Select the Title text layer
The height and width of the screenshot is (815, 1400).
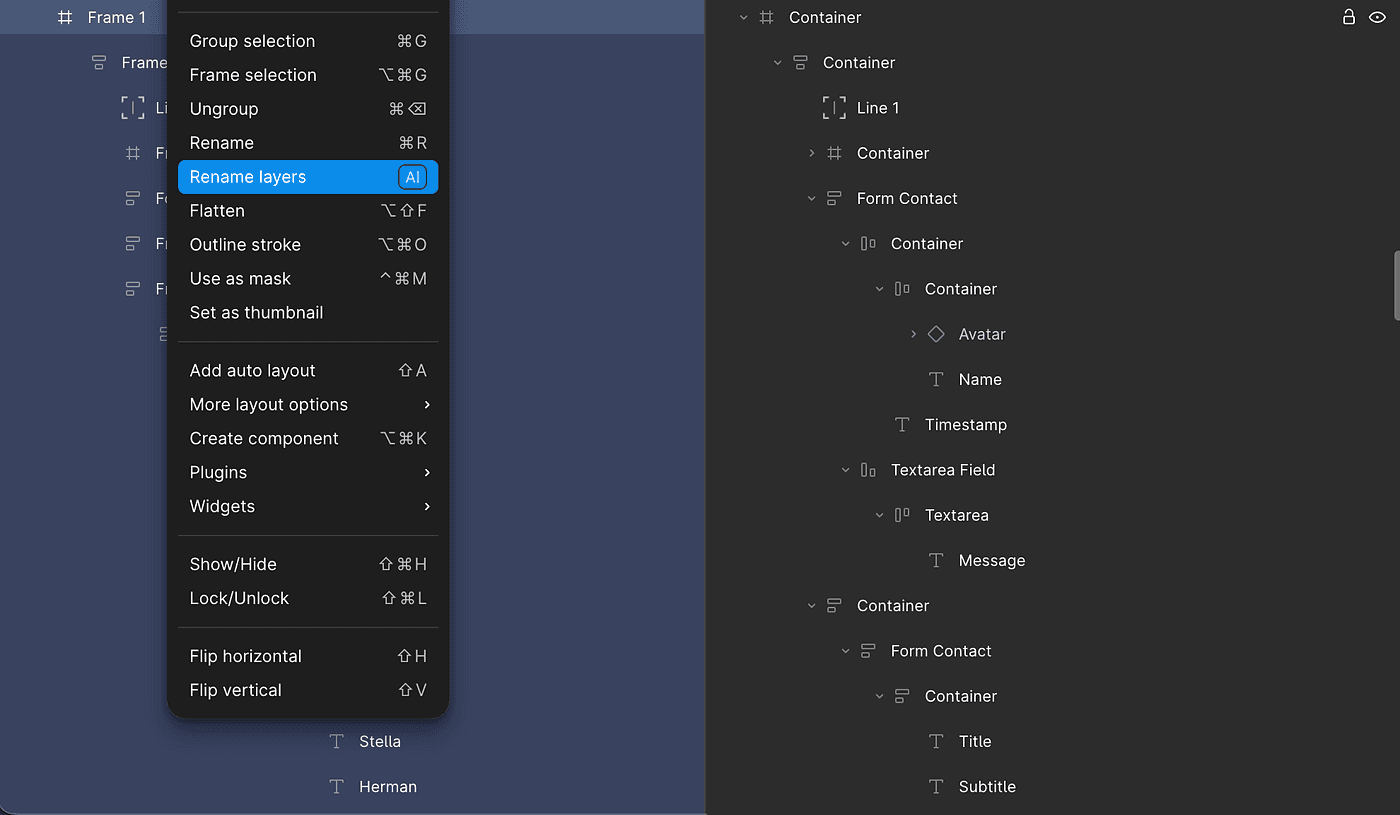click(975, 741)
